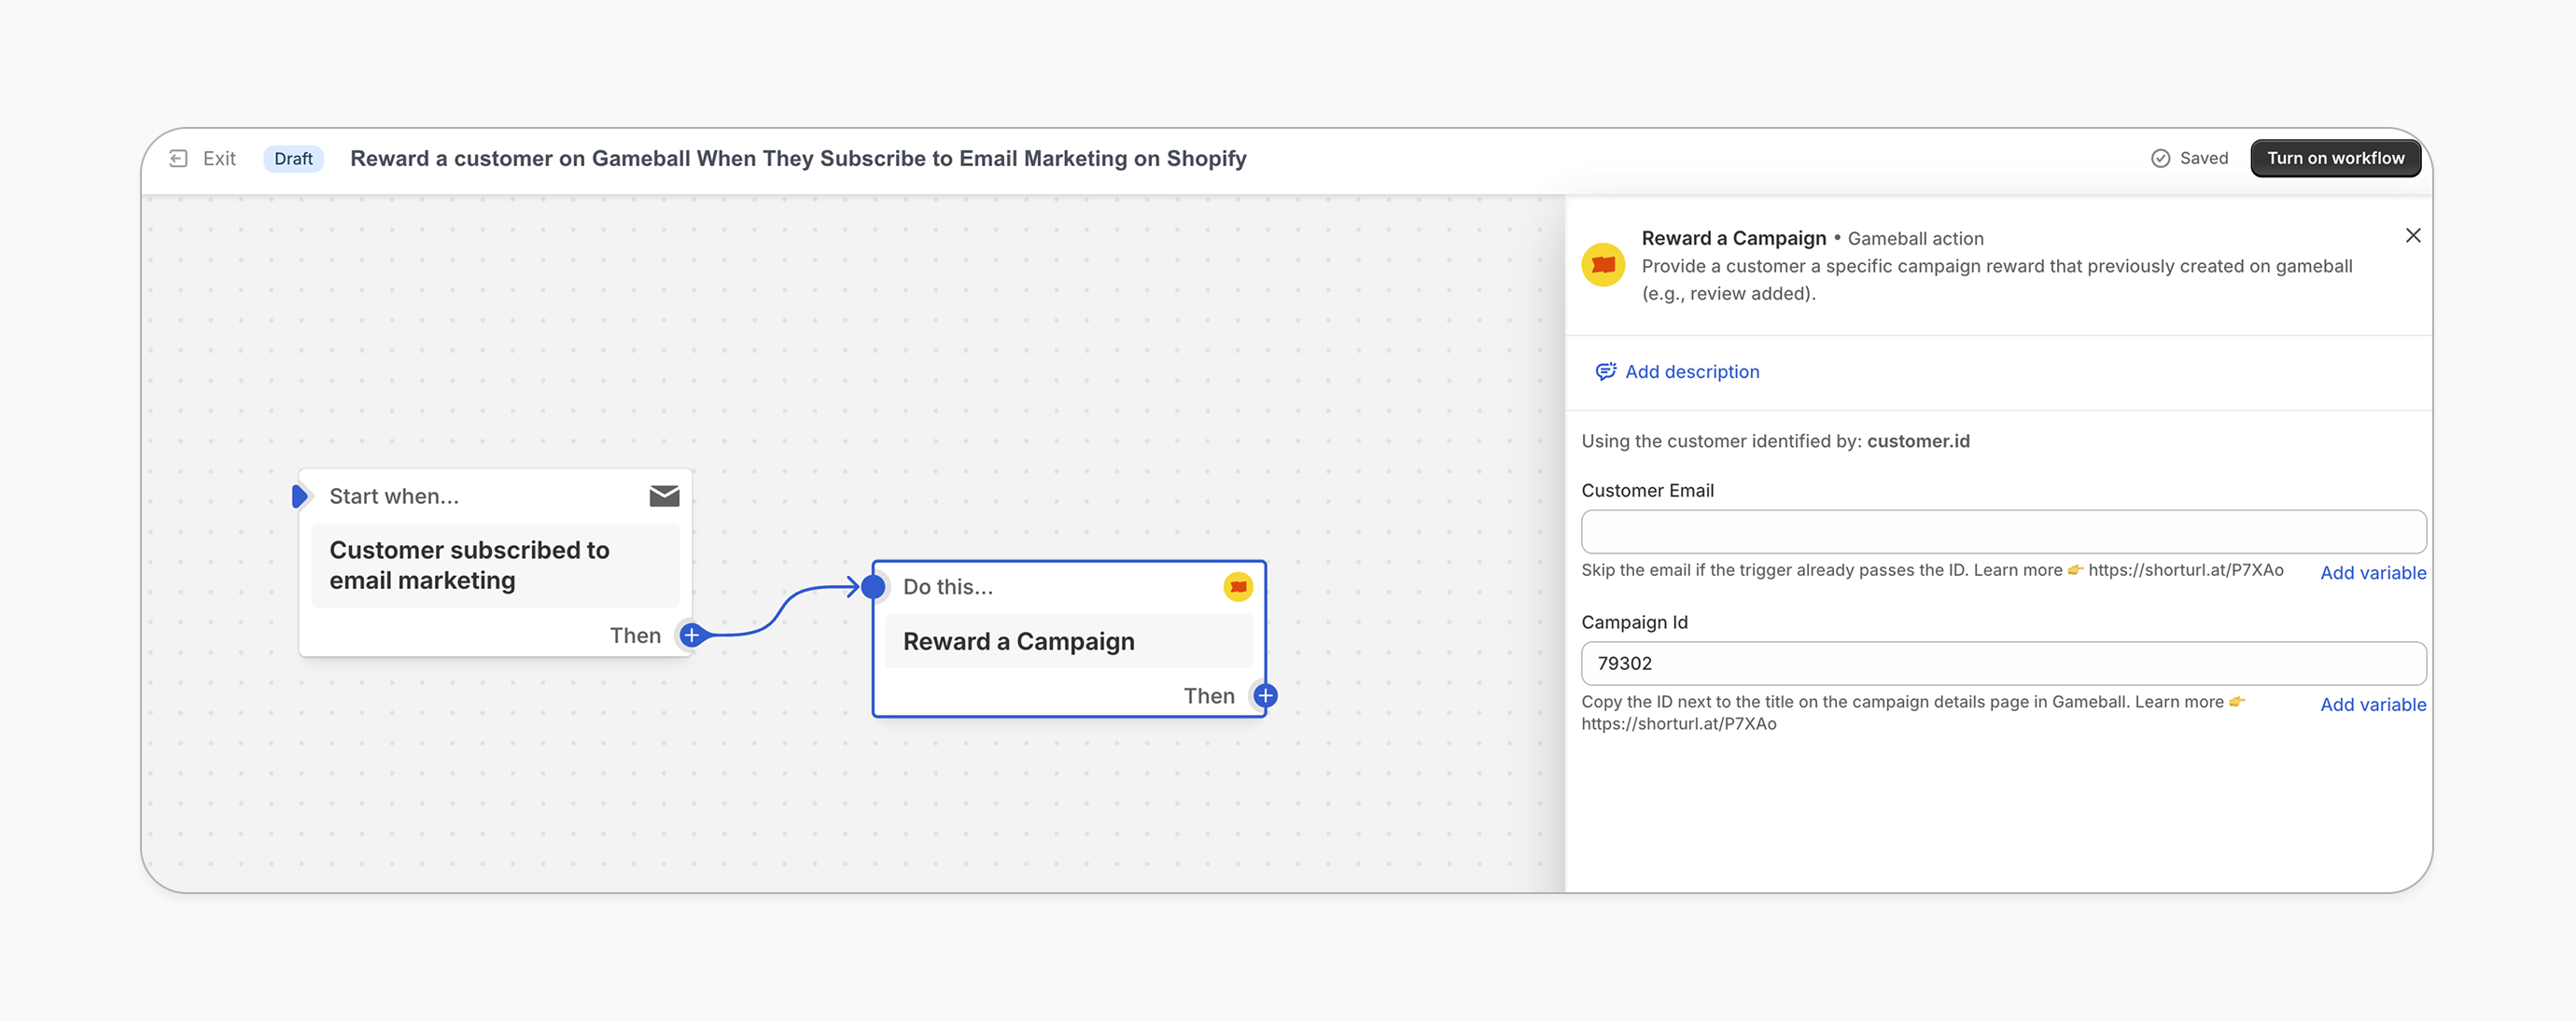This screenshot has width=2576, height=1021.
Task: Click inside the Customer Email input
Action: coord(2003,531)
